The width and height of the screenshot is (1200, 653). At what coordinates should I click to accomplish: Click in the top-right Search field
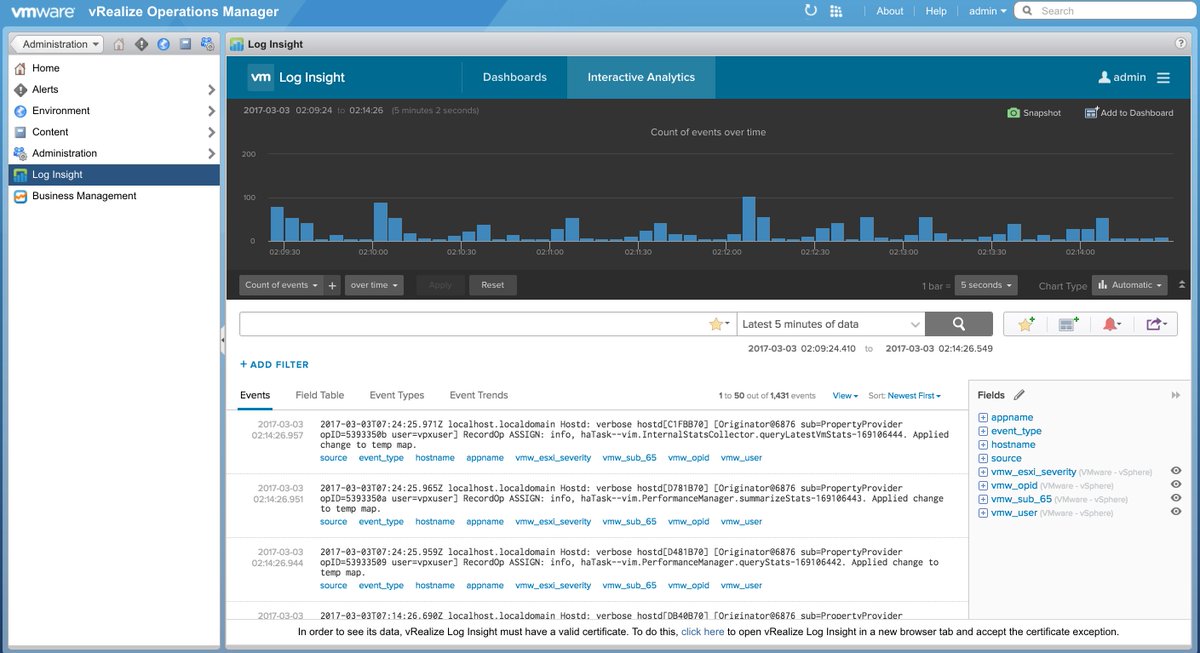click(x=1105, y=11)
